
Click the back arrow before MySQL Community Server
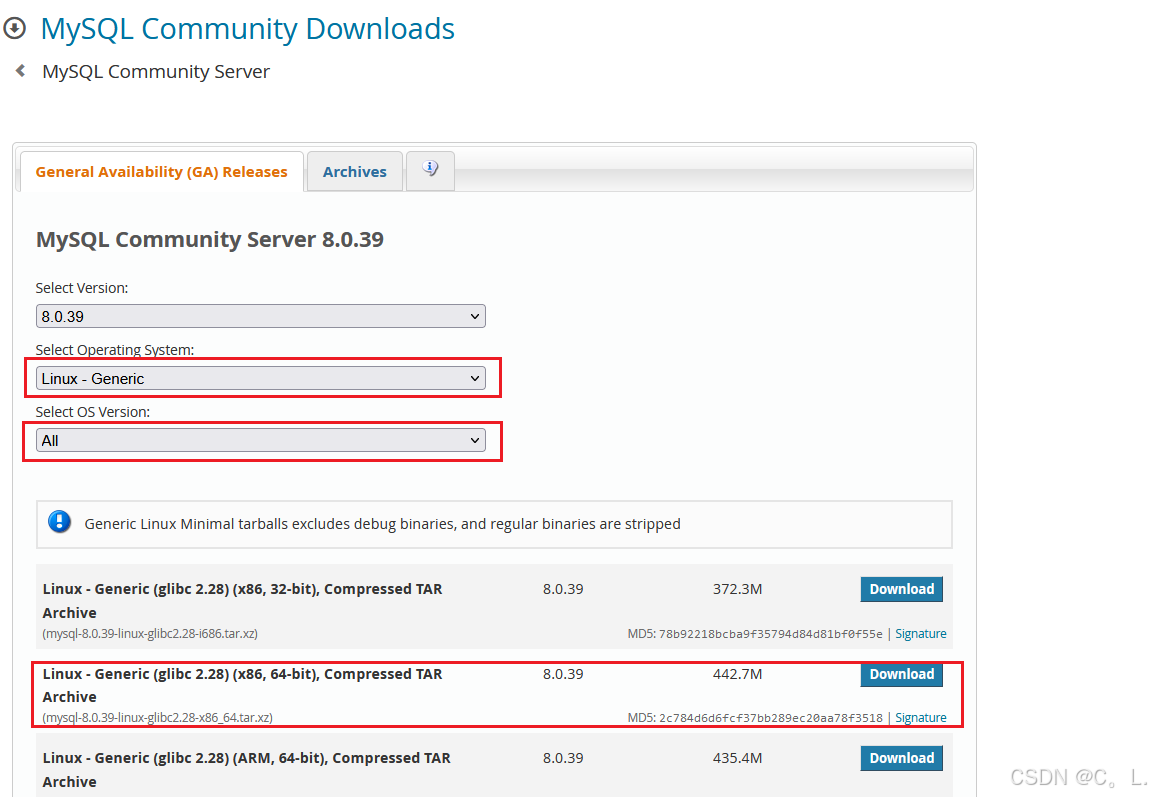pos(21,71)
